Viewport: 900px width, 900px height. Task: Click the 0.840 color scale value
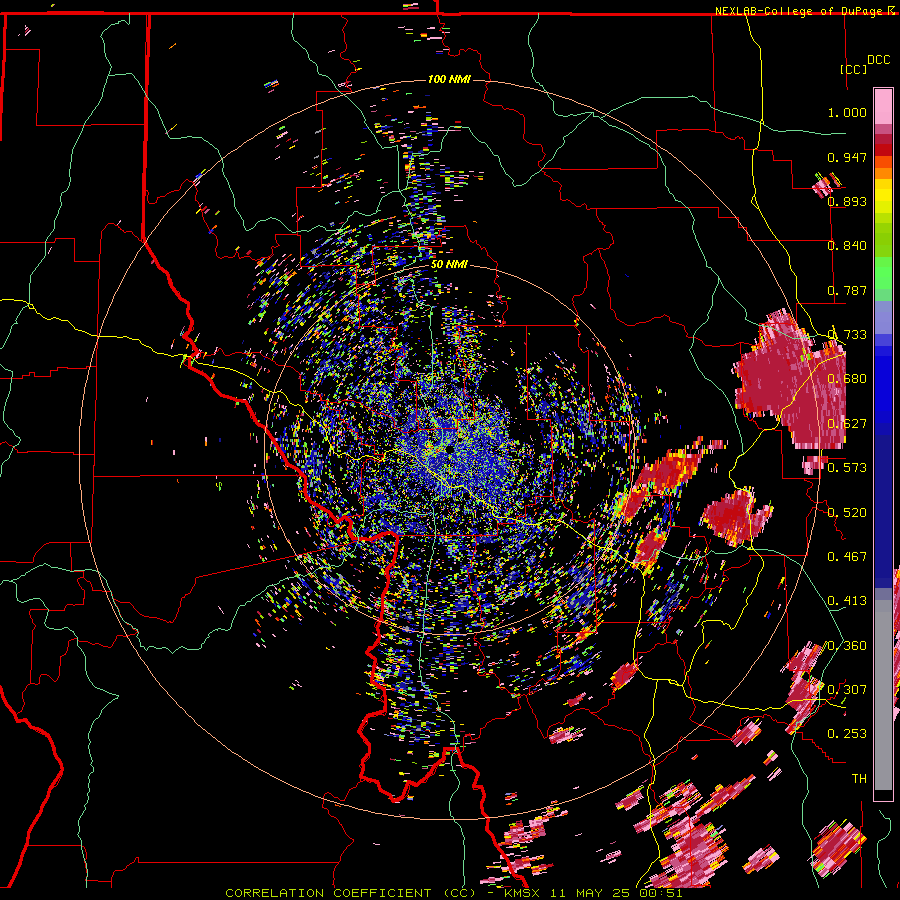(847, 246)
